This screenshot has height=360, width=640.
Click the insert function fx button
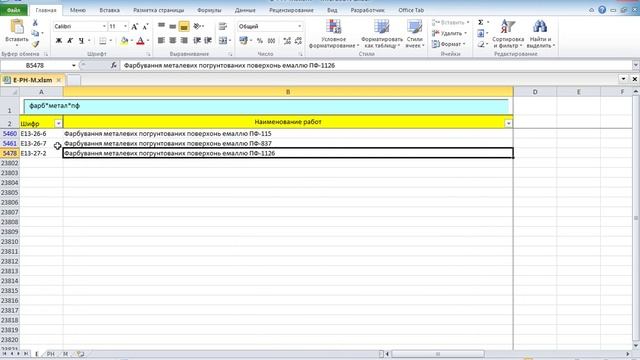click(x=113, y=65)
